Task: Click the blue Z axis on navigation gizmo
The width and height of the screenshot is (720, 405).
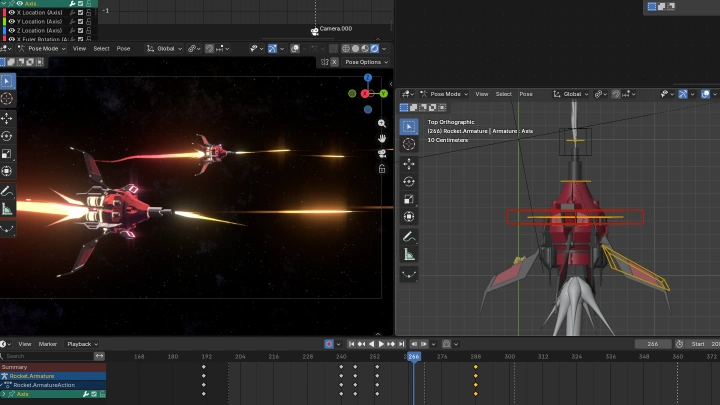Action: coord(368,78)
